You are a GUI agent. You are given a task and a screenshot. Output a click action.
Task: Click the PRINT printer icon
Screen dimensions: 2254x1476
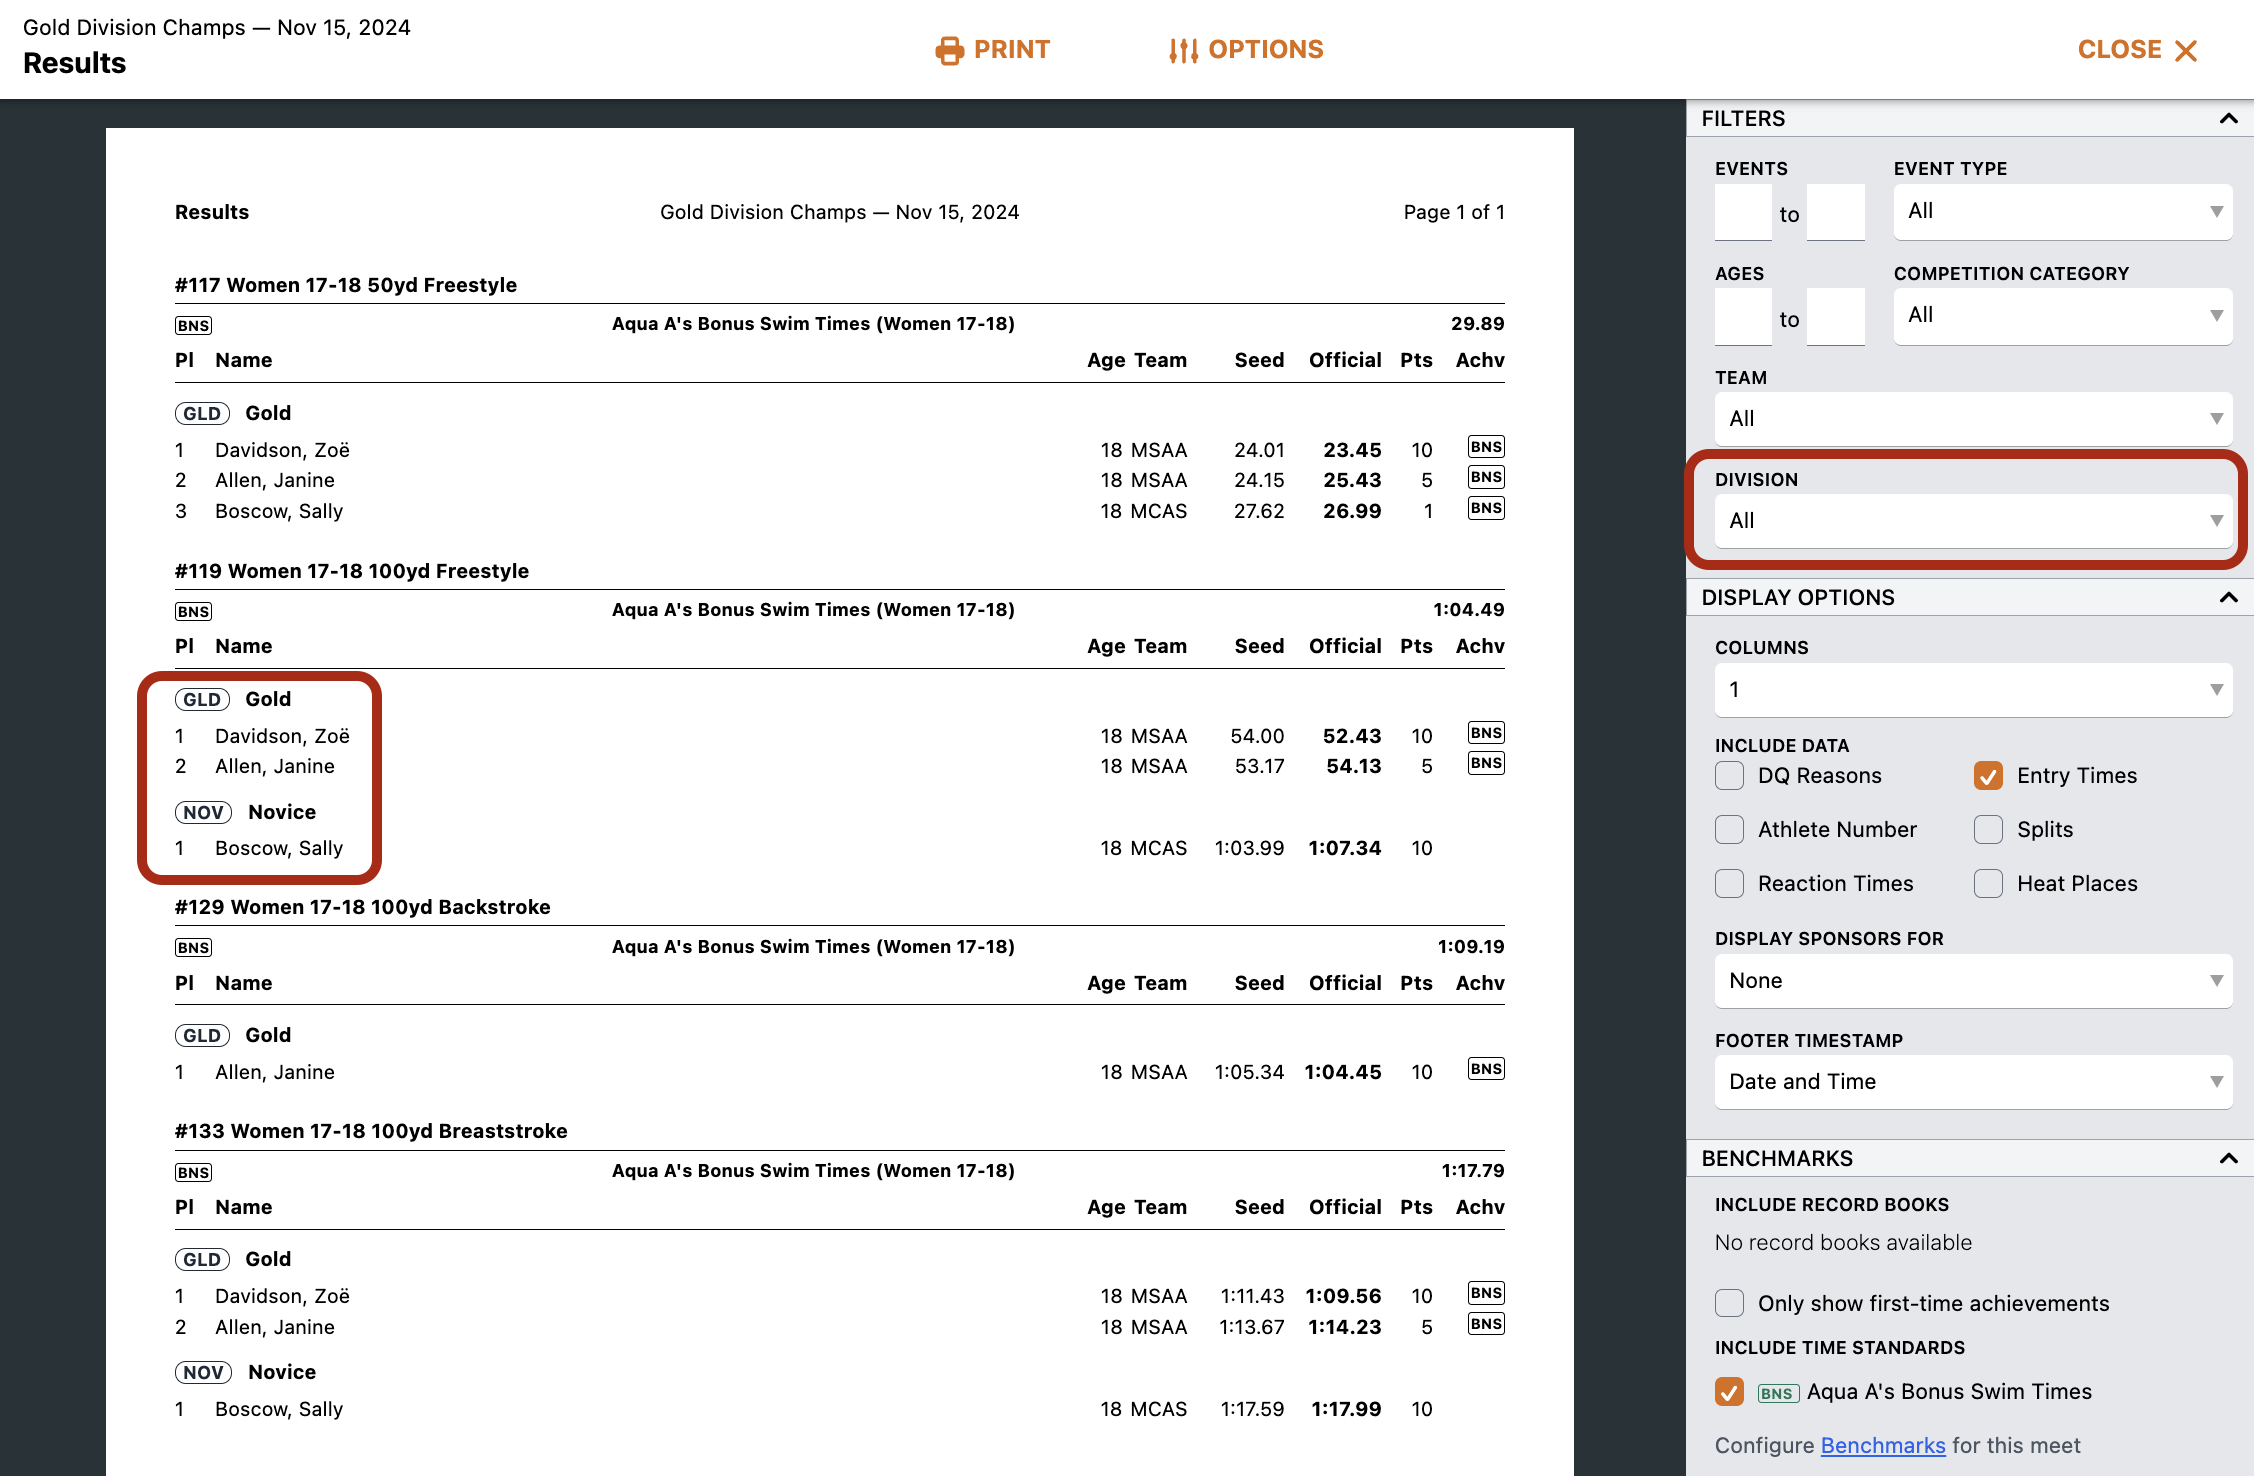tap(948, 50)
